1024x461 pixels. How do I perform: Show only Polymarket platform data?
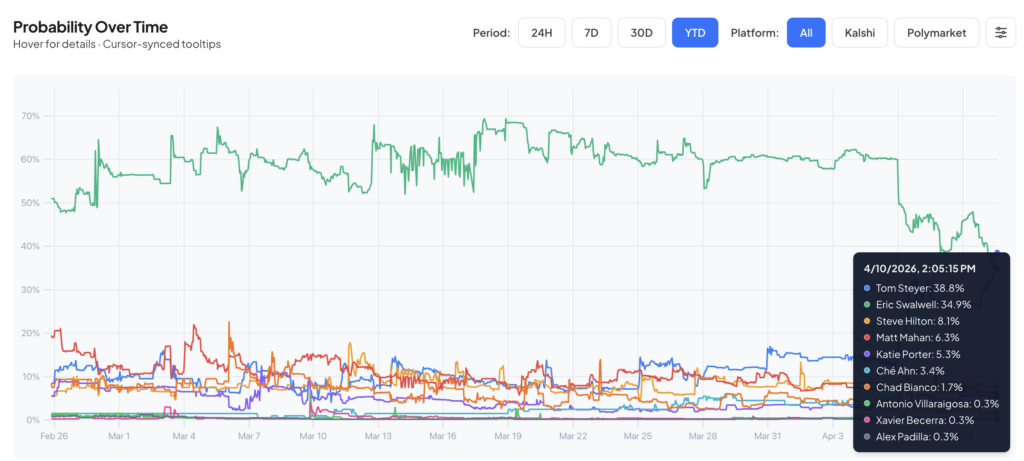[x=936, y=33]
